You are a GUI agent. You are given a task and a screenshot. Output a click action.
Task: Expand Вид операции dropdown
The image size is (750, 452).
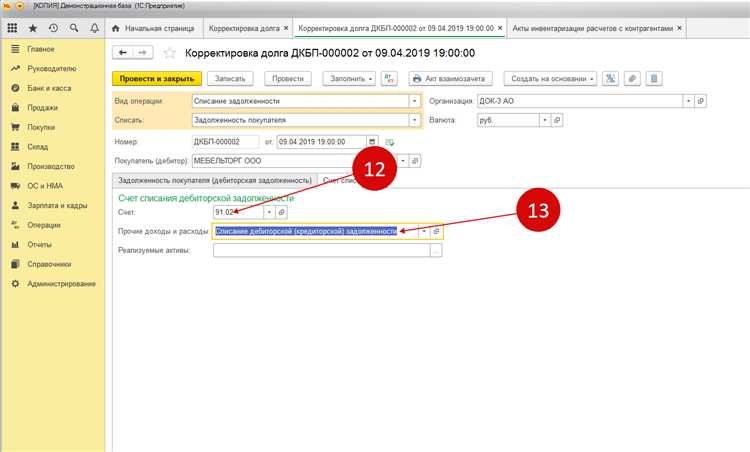click(415, 101)
